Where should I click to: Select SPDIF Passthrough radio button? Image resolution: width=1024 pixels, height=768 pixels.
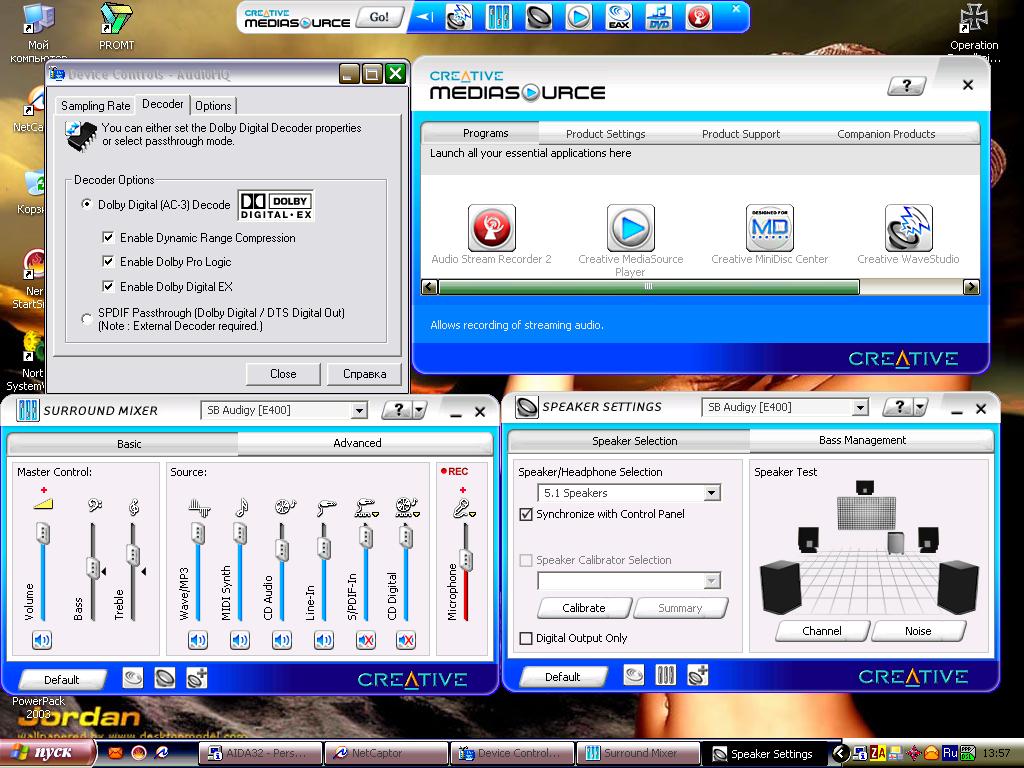pos(86,319)
